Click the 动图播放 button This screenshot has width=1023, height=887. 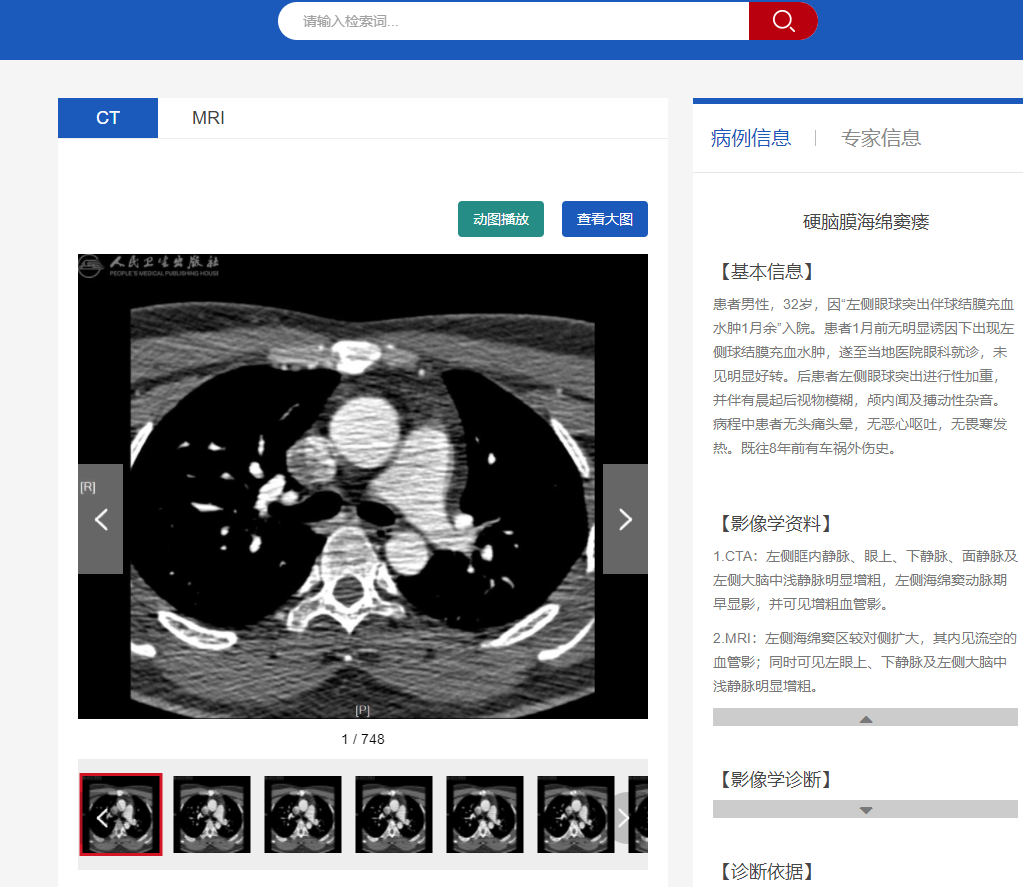pyautogui.click(x=500, y=219)
